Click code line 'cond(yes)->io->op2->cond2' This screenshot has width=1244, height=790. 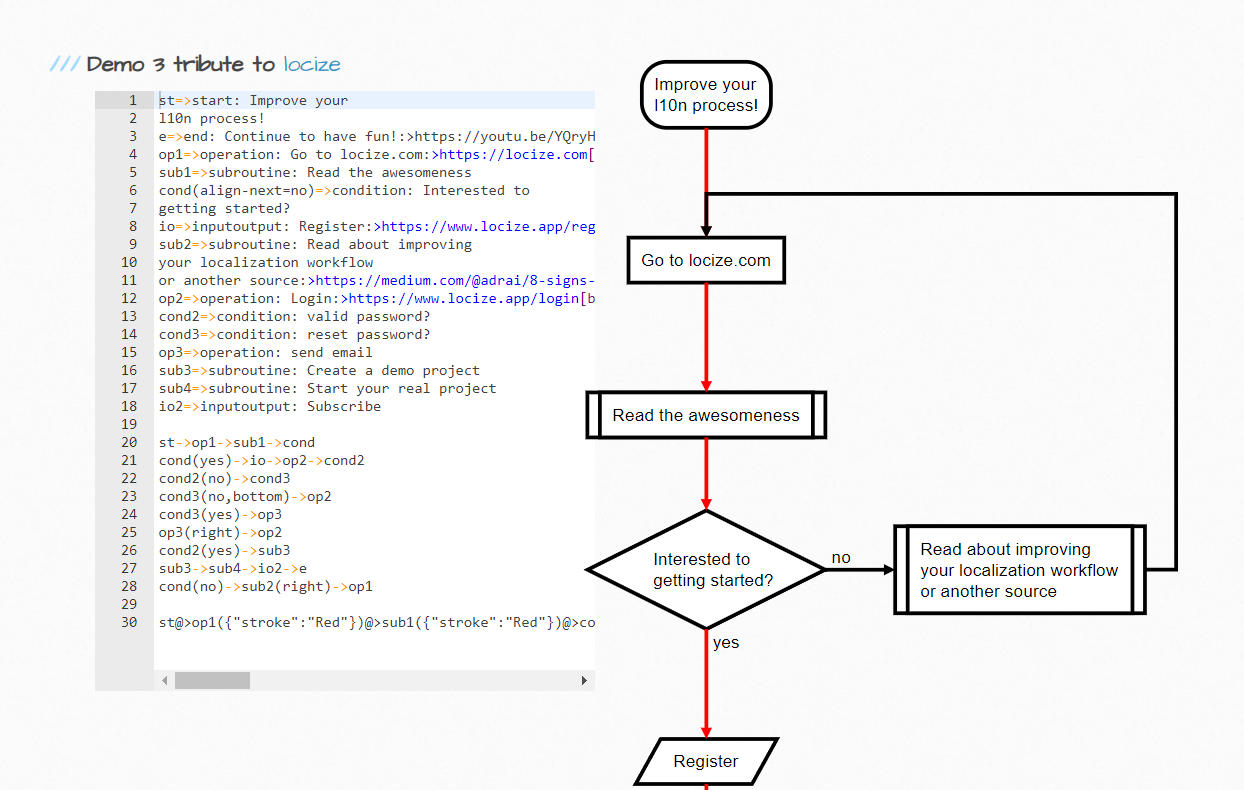[x=262, y=460]
